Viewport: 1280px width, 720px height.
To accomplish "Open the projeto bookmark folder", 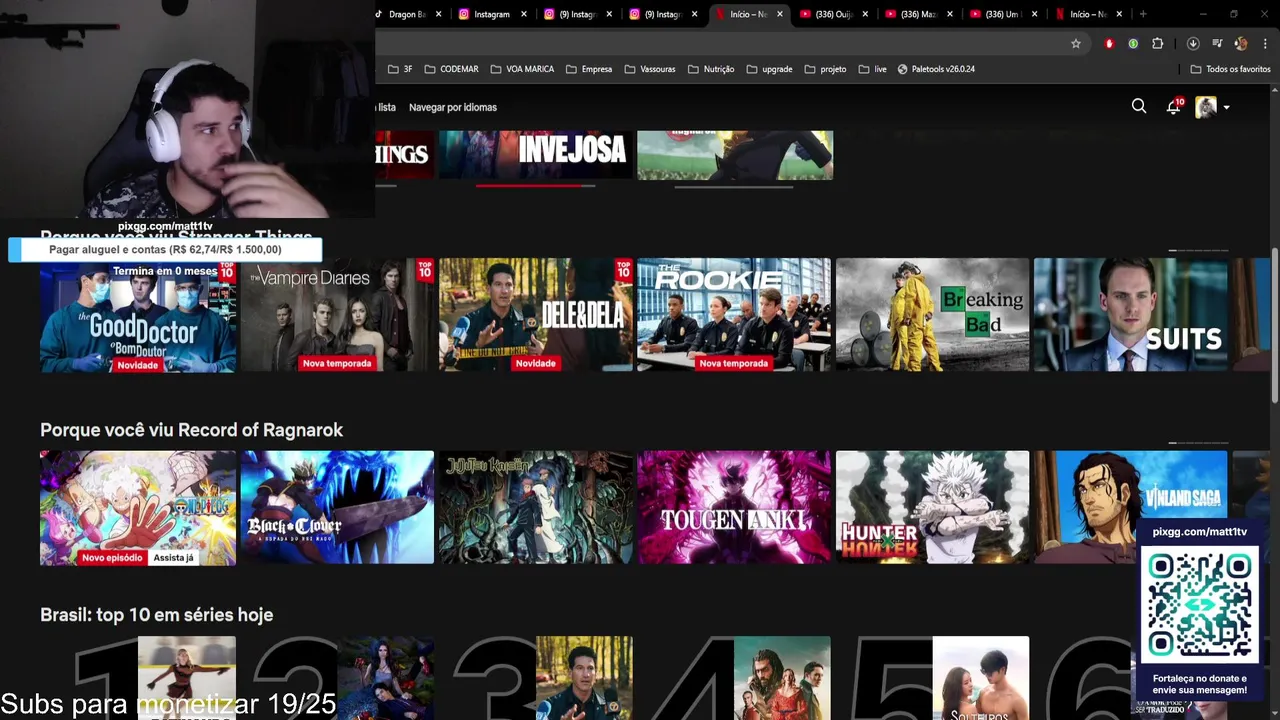I will (826, 69).
